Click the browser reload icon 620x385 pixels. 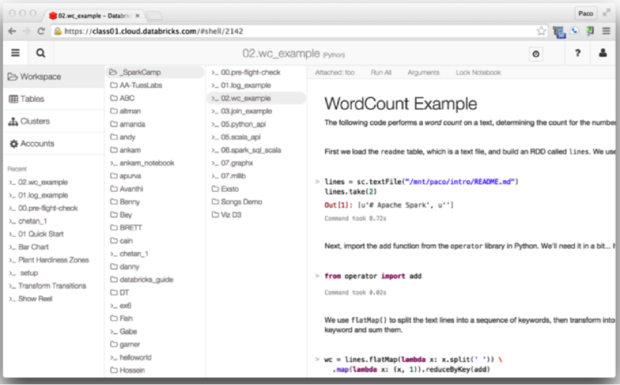(x=41, y=31)
